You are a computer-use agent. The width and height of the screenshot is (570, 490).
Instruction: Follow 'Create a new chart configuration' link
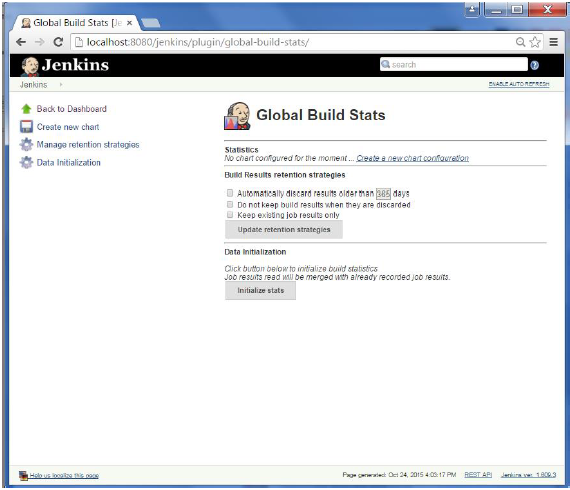pyautogui.click(x=412, y=158)
